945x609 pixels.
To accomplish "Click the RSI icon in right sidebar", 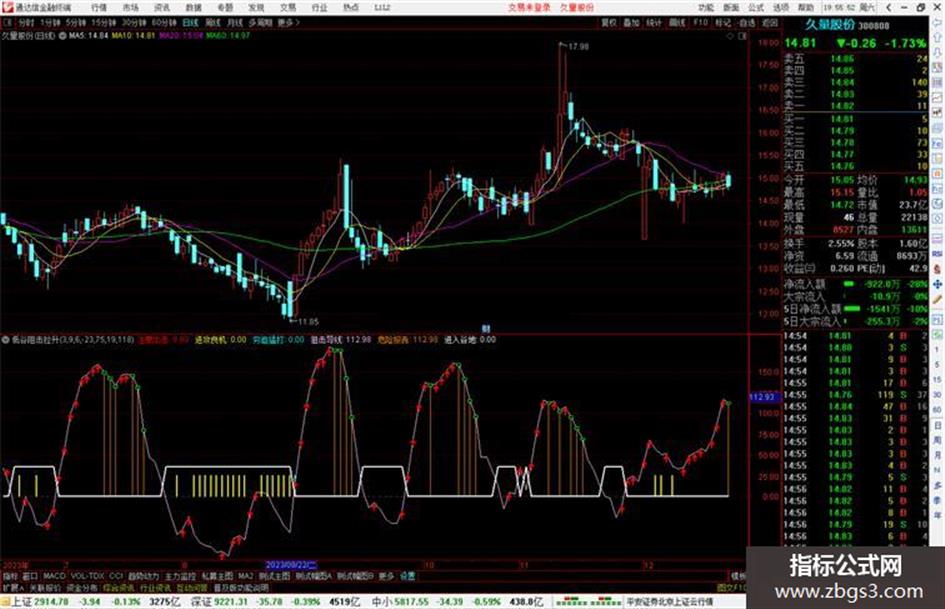I will [937, 254].
